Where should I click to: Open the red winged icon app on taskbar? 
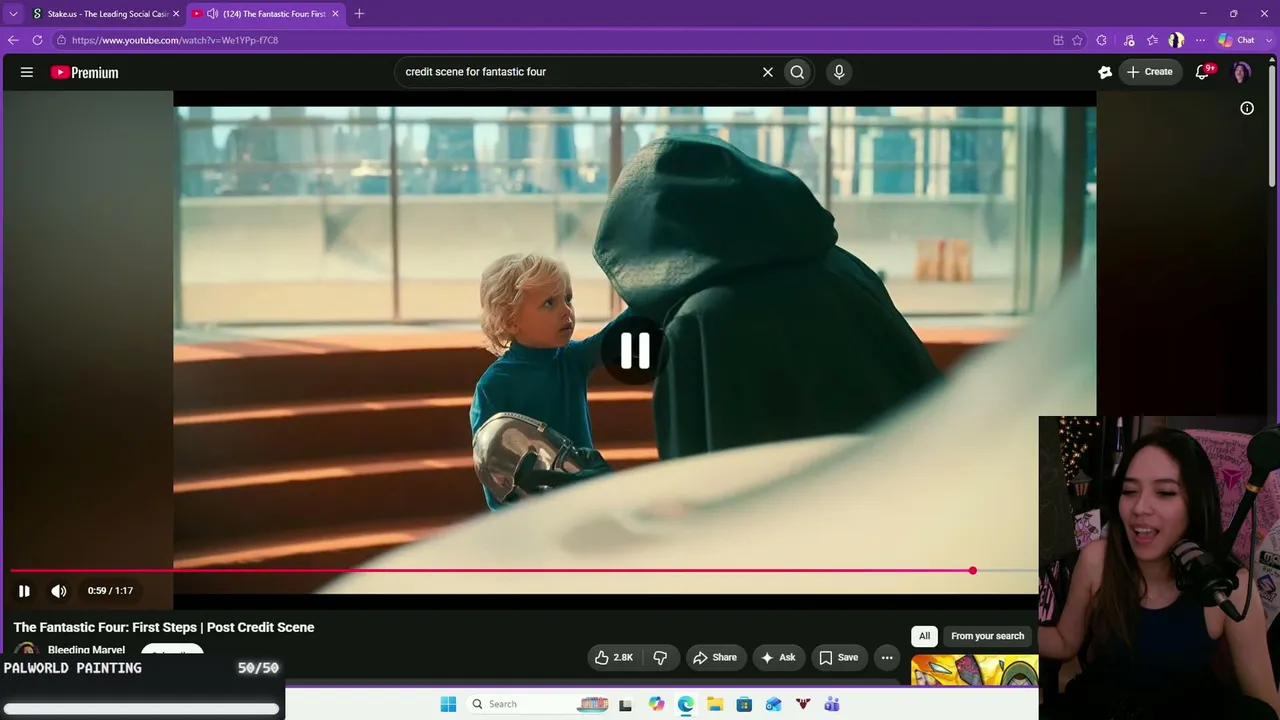pyautogui.click(x=803, y=704)
